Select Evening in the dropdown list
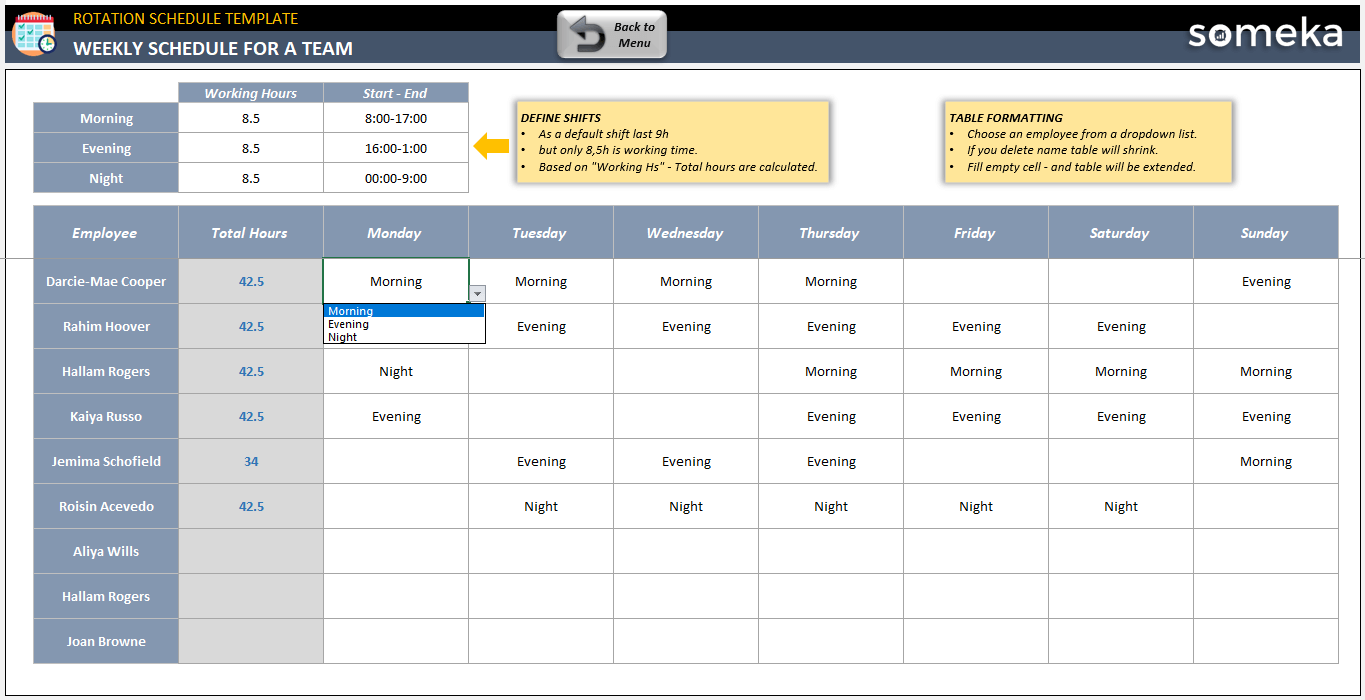This screenshot has width=1365, height=700. click(404, 324)
